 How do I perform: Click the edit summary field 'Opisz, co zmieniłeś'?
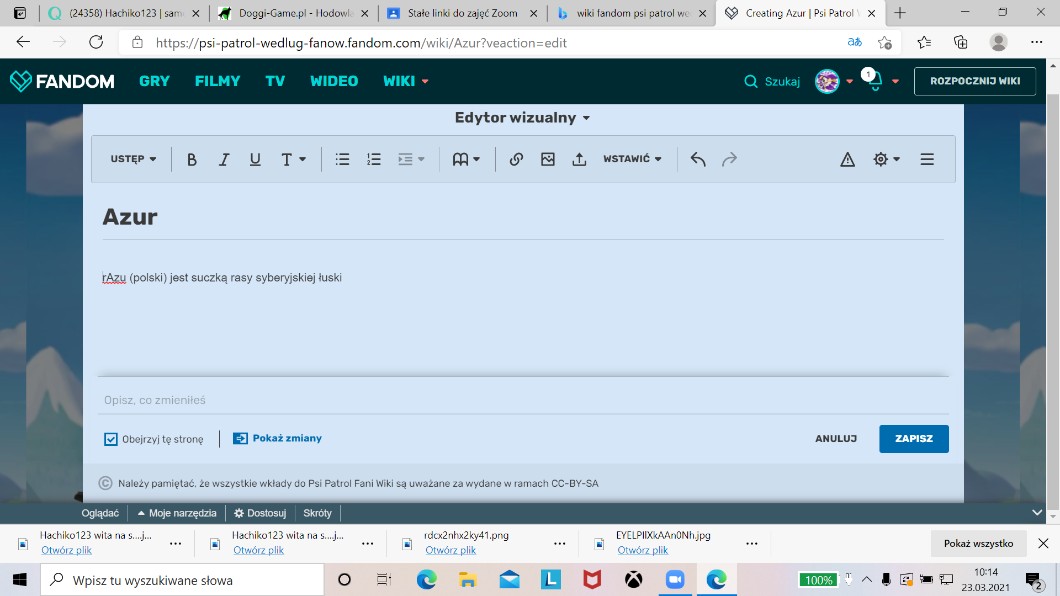[x=520, y=400]
